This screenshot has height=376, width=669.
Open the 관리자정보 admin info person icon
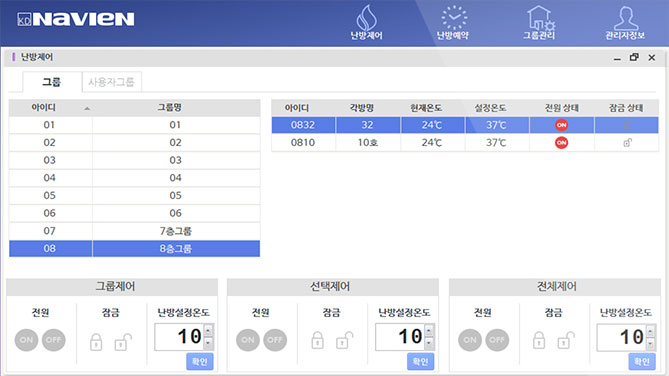[625, 23]
